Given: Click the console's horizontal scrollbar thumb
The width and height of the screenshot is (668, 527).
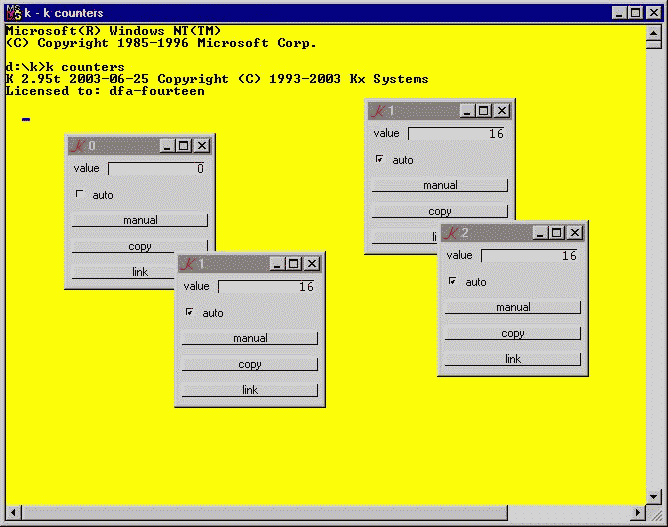Looking at the screenshot, I should point(264,513).
